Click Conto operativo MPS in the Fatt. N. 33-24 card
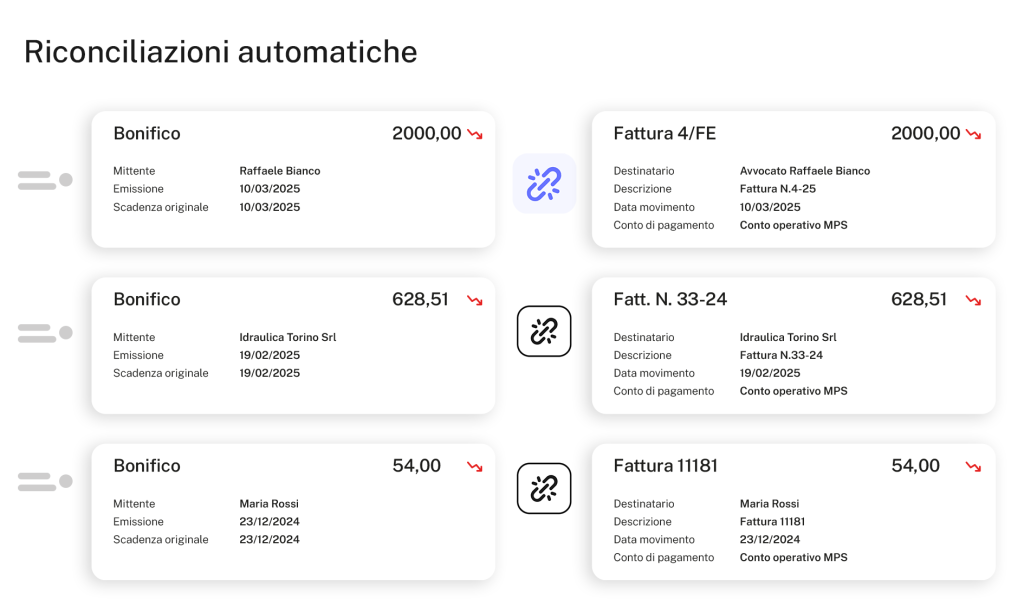The image size is (1024, 611). (793, 391)
